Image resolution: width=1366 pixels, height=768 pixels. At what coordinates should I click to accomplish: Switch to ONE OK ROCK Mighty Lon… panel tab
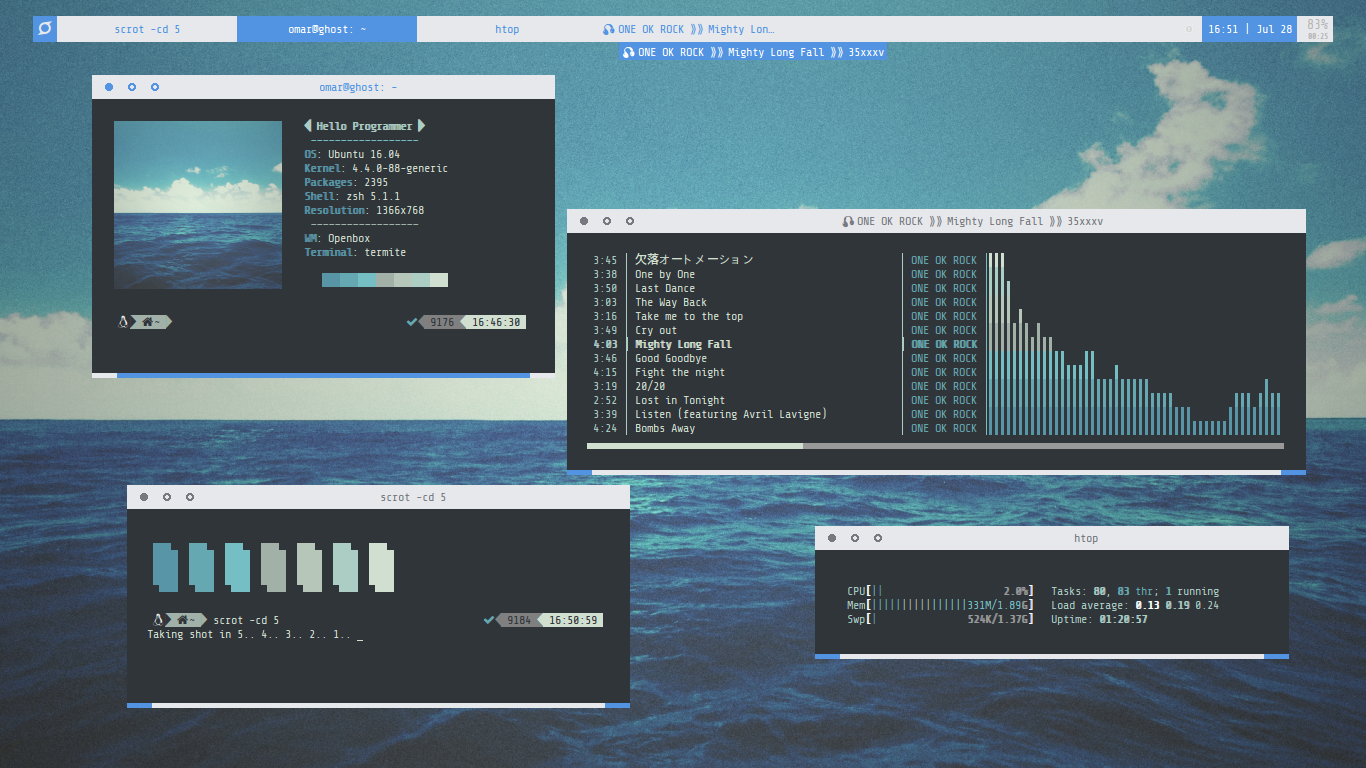(688, 29)
